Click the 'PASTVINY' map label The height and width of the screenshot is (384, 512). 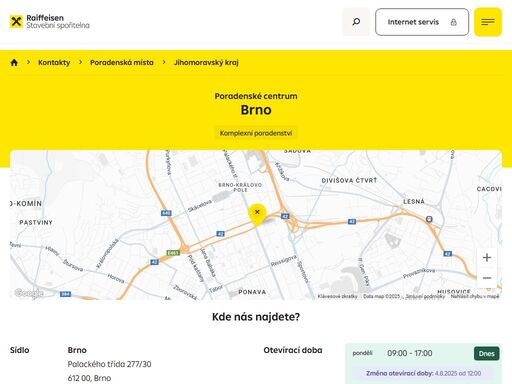36,222
